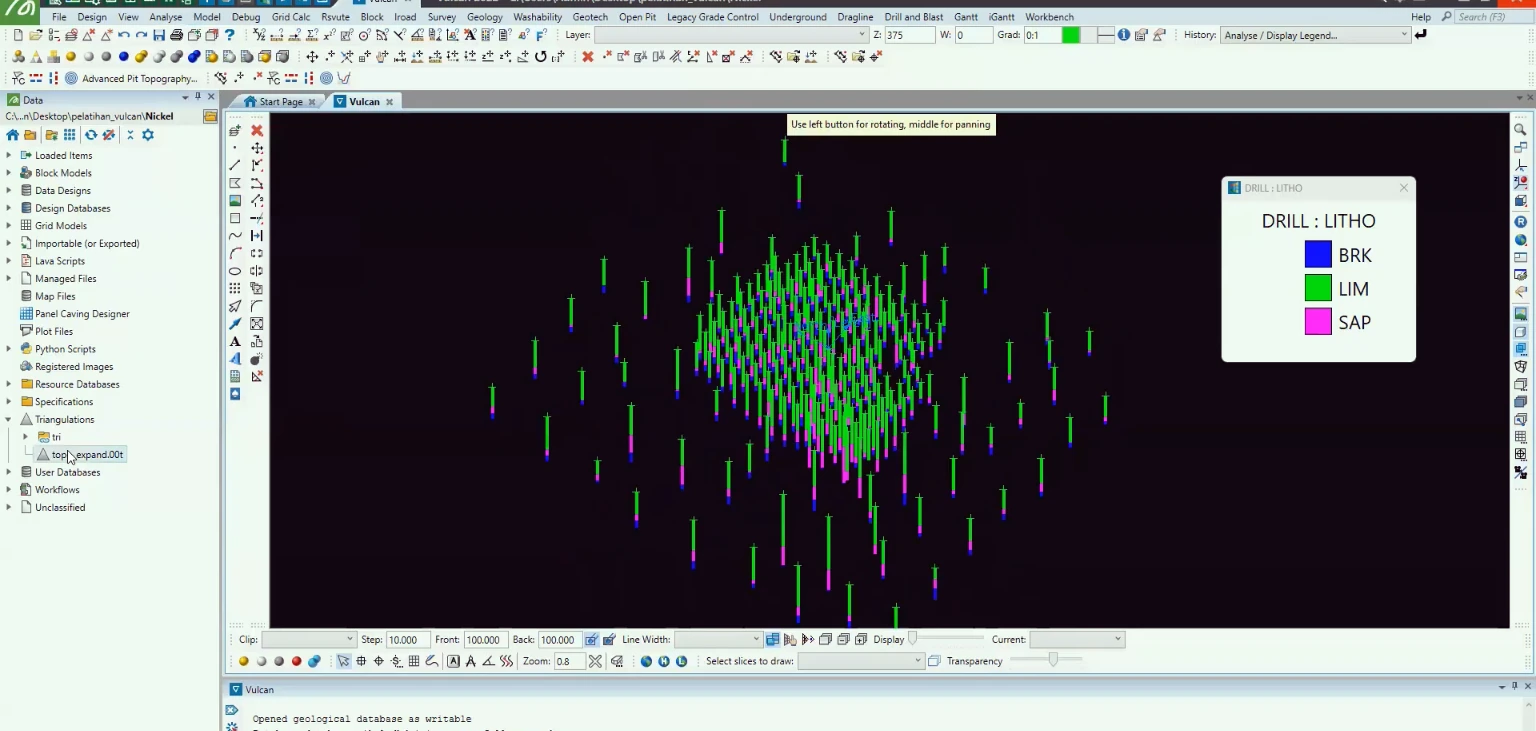Screen dimensions: 1536x731
Task: Select the Registered Images item
Action: click(74, 367)
